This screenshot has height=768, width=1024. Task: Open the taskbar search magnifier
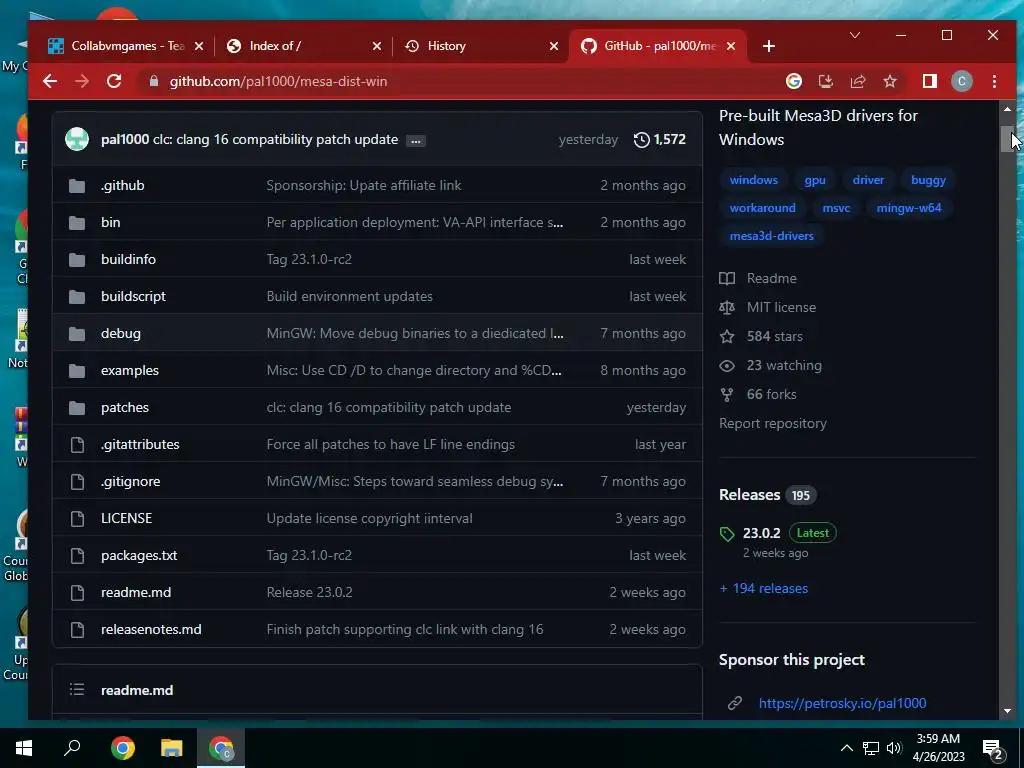(72, 748)
